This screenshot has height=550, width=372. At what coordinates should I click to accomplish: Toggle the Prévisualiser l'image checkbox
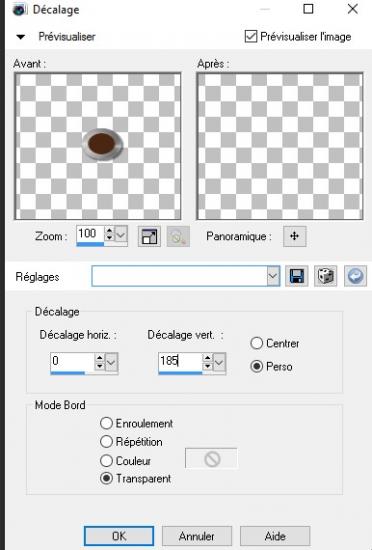tap(251, 36)
